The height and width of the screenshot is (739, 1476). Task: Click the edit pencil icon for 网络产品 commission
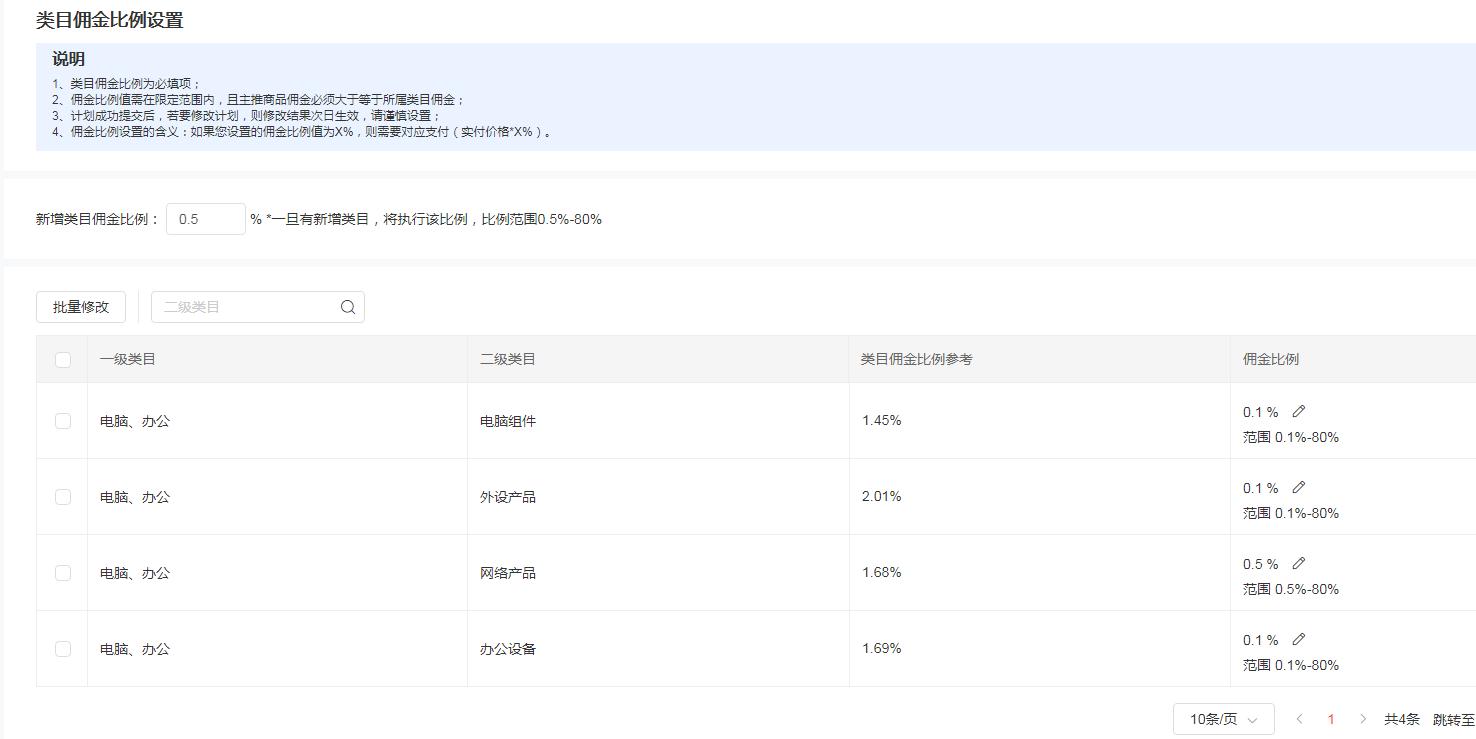point(1298,562)
